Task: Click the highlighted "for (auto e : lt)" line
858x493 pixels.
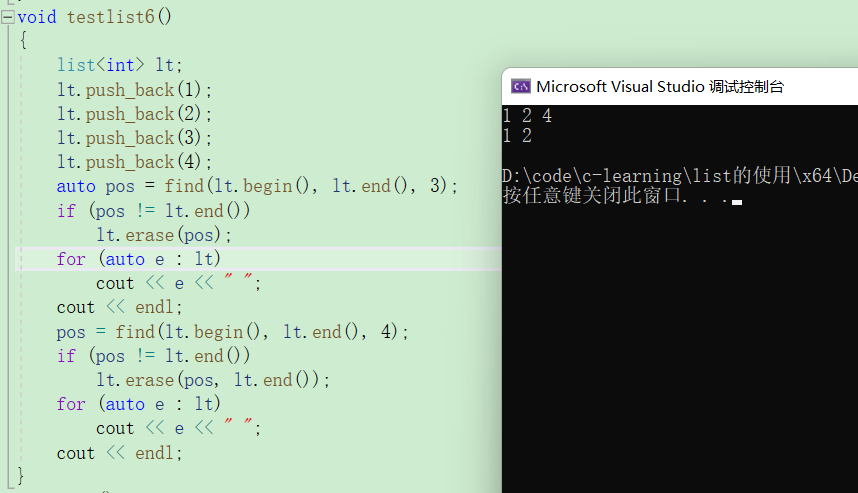Action: click(x=138, y=259)
